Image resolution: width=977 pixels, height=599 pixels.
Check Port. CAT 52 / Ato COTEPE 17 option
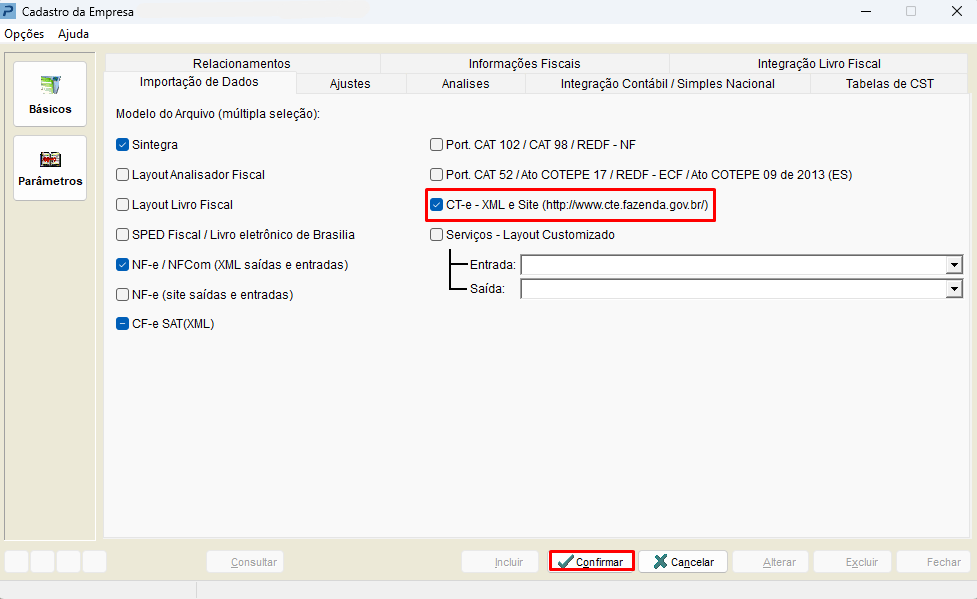coord(437,175)
